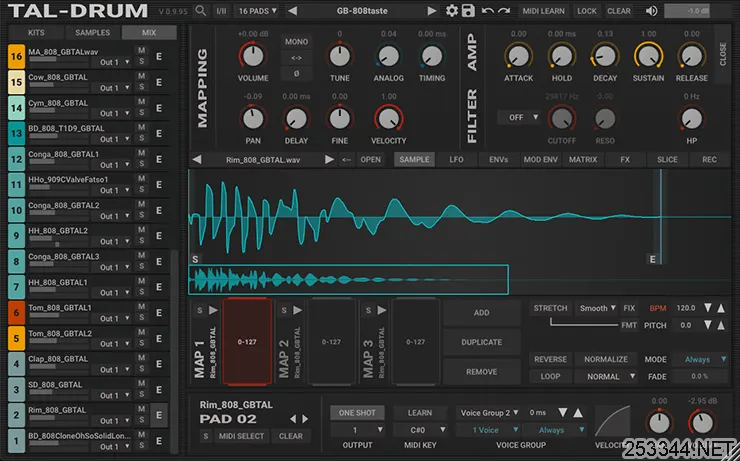Open MIDI key C#0 dropdown
Screen dimensions: 740x461
(x=420, y=430)
